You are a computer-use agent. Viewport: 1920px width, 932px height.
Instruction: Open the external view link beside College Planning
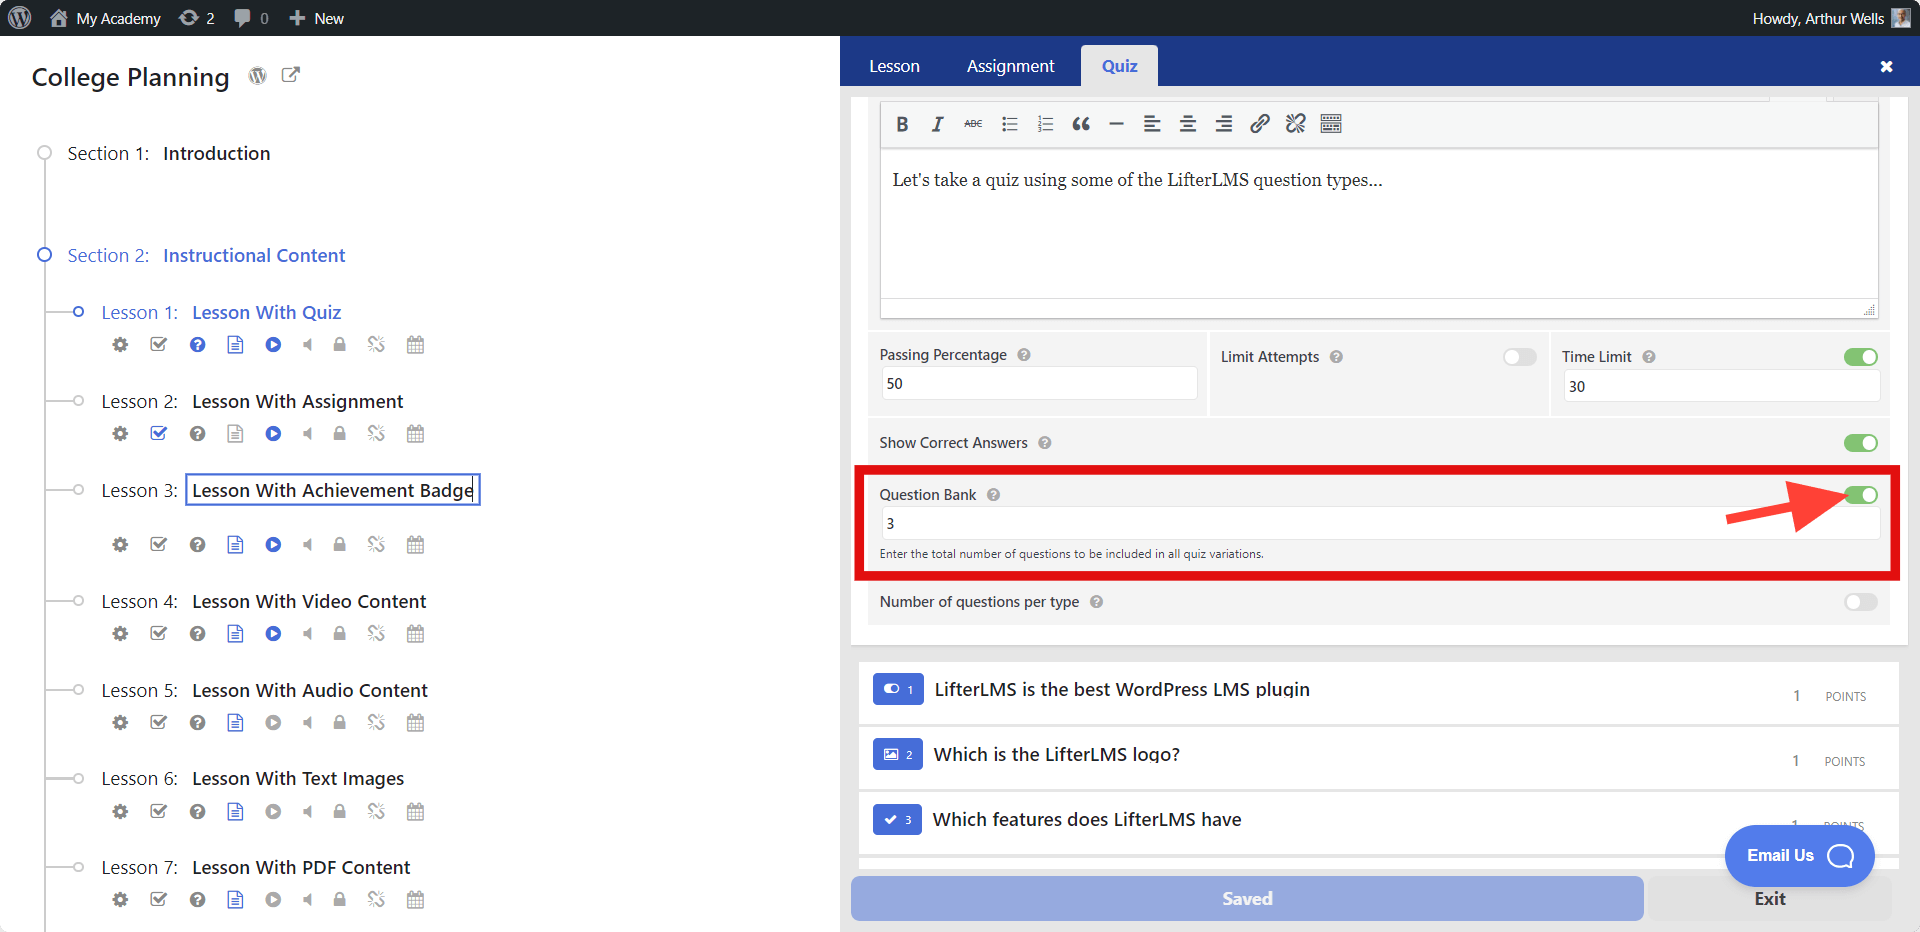click(291, 75)
